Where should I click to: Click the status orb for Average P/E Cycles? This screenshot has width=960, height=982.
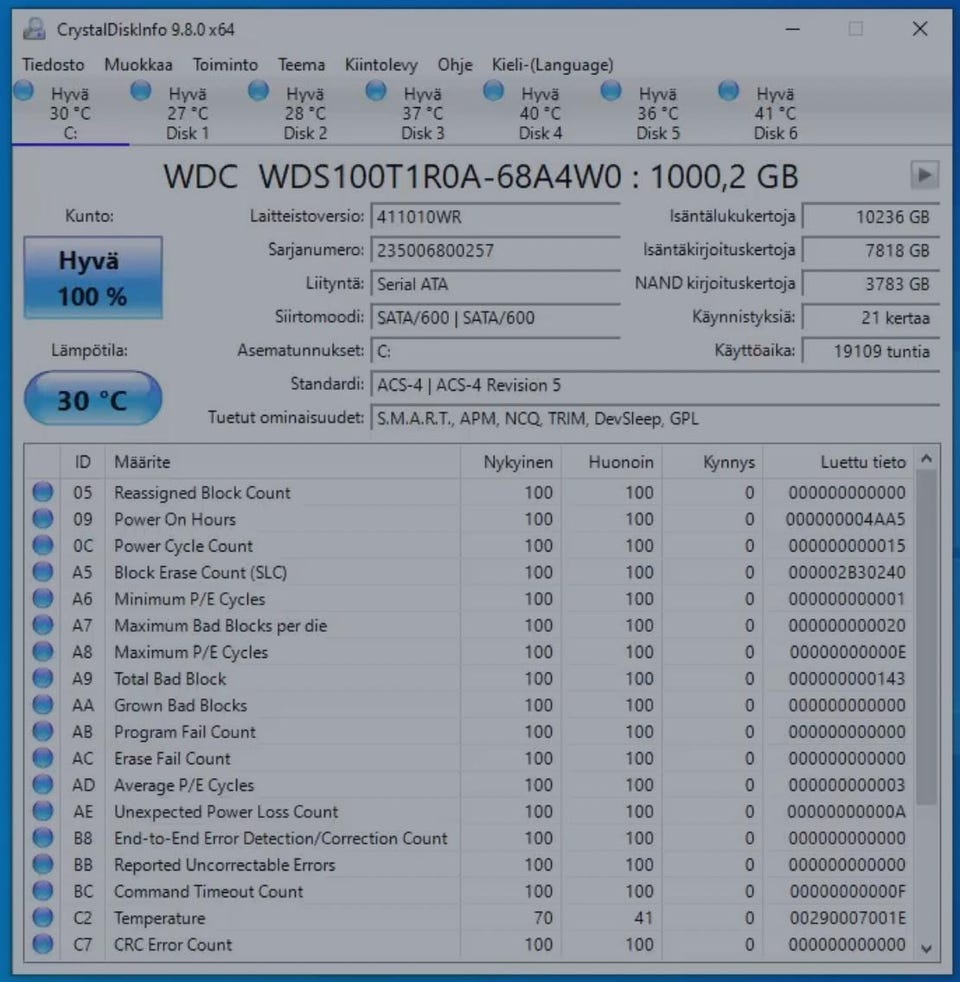pos(43,785)
